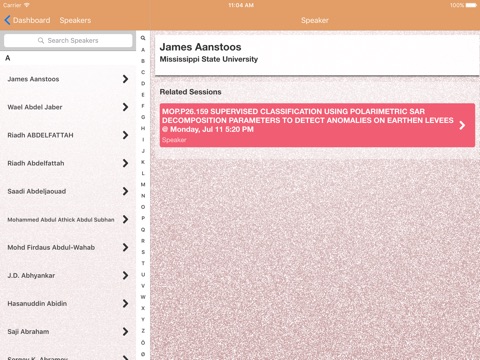Image resolution: width=480 pixels, height=360 pixels.
Task: Go back to Dashboard
Action: coord(28,20)
